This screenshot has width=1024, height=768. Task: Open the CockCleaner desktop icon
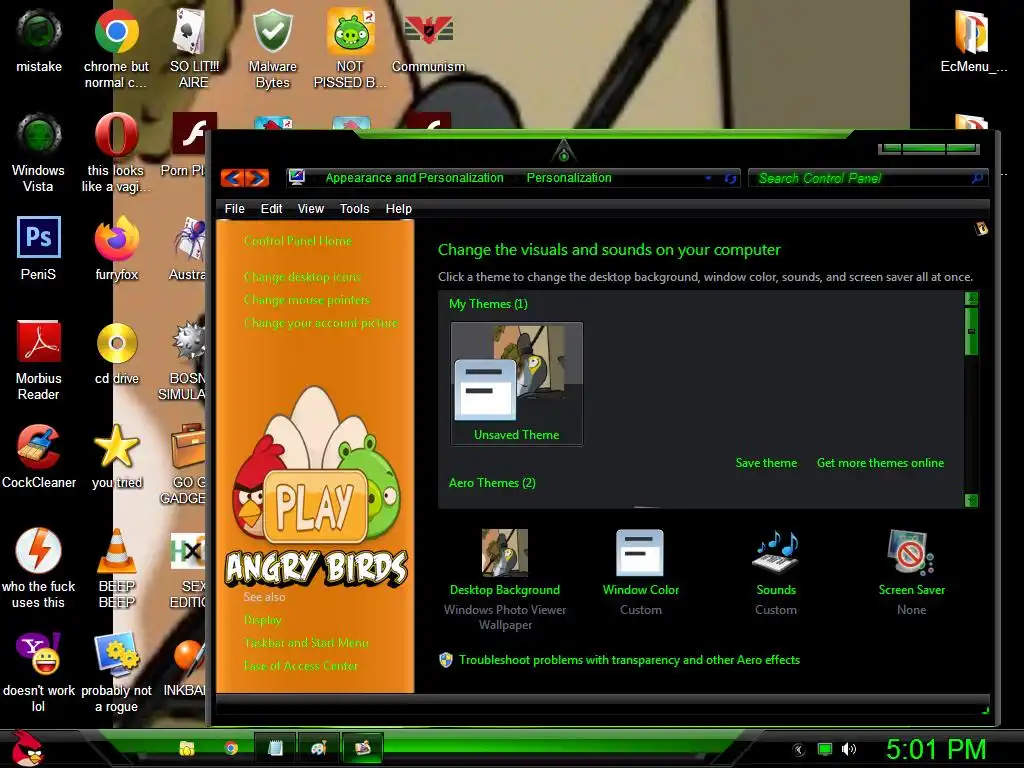pyautogui.click(x=39, y=456)
